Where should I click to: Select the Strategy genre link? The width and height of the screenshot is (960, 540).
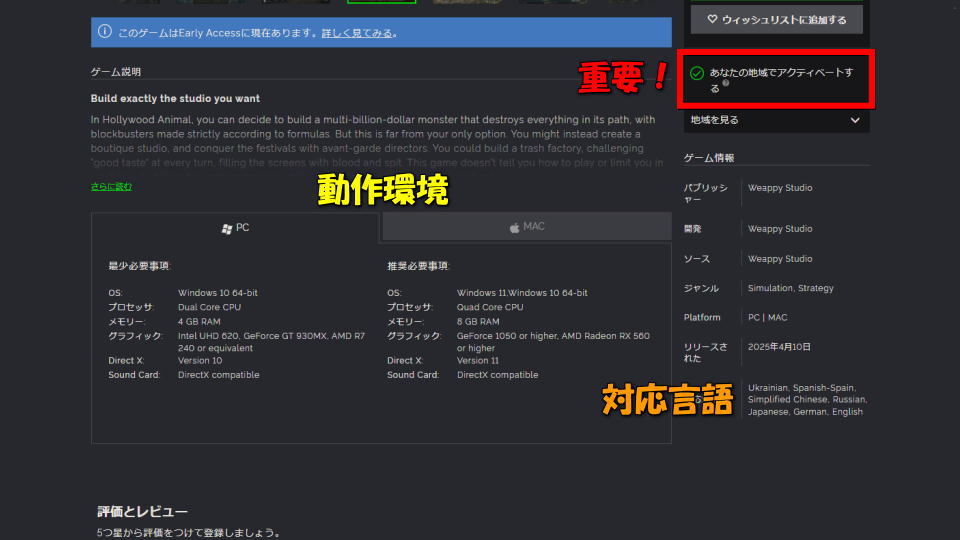(x=816, y=288)
